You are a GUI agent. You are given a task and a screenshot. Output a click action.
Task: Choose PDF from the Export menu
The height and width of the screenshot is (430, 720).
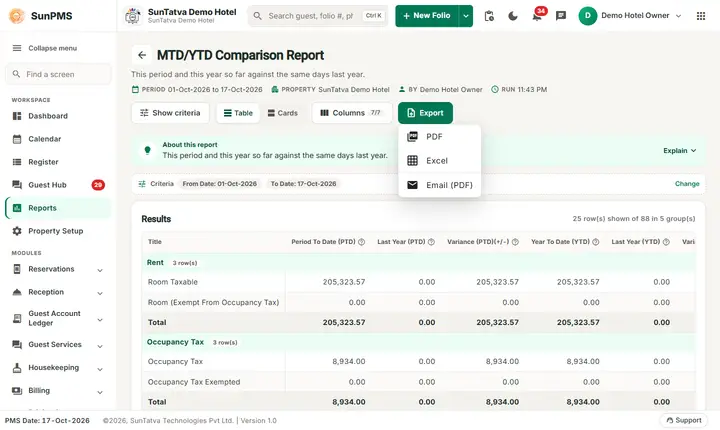click(439, 137)
